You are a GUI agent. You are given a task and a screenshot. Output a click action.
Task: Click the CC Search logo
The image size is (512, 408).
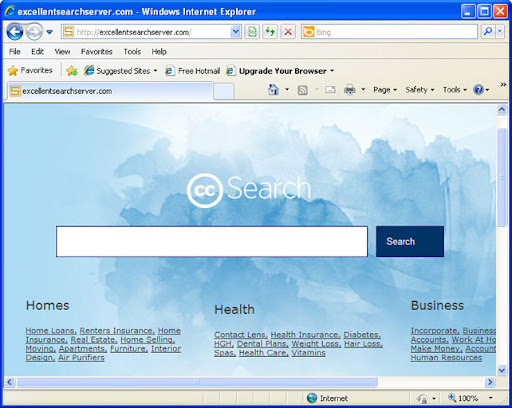(249, 190)
